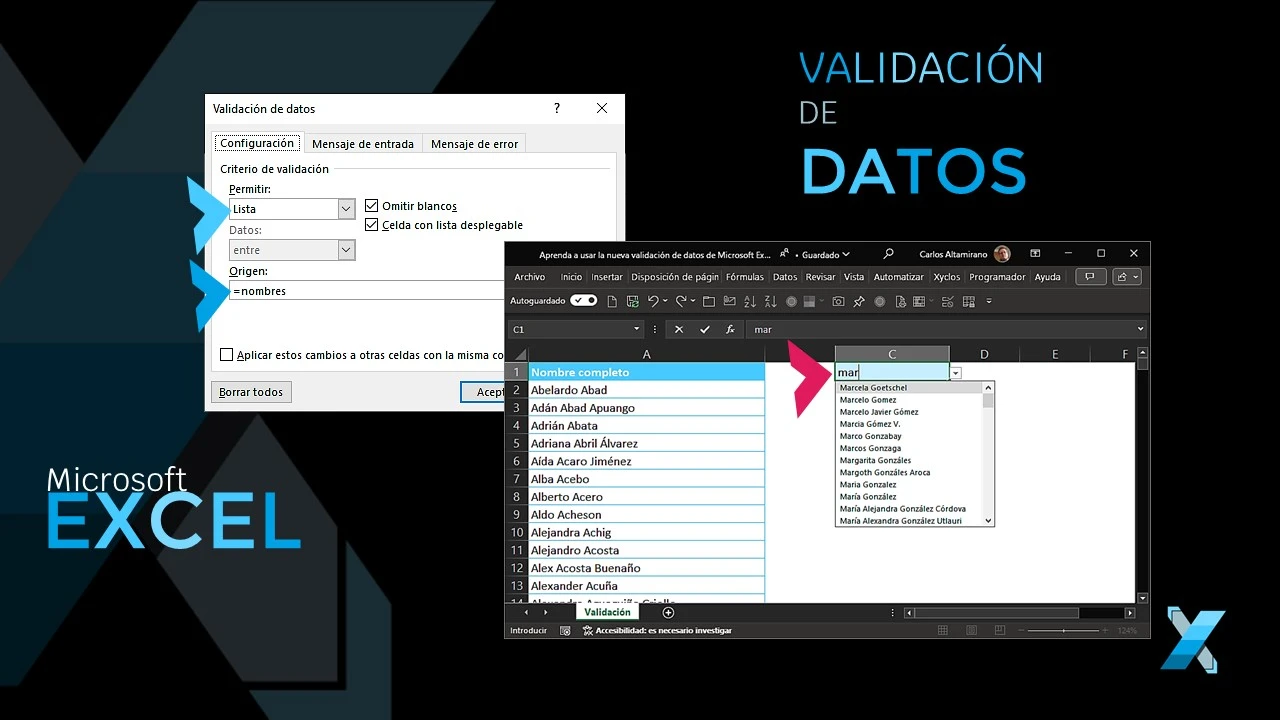The width and height of the screenshot is (1280, 720).
Task: Click the Enter checkmark in formula bar
Action: pos(705,329)
